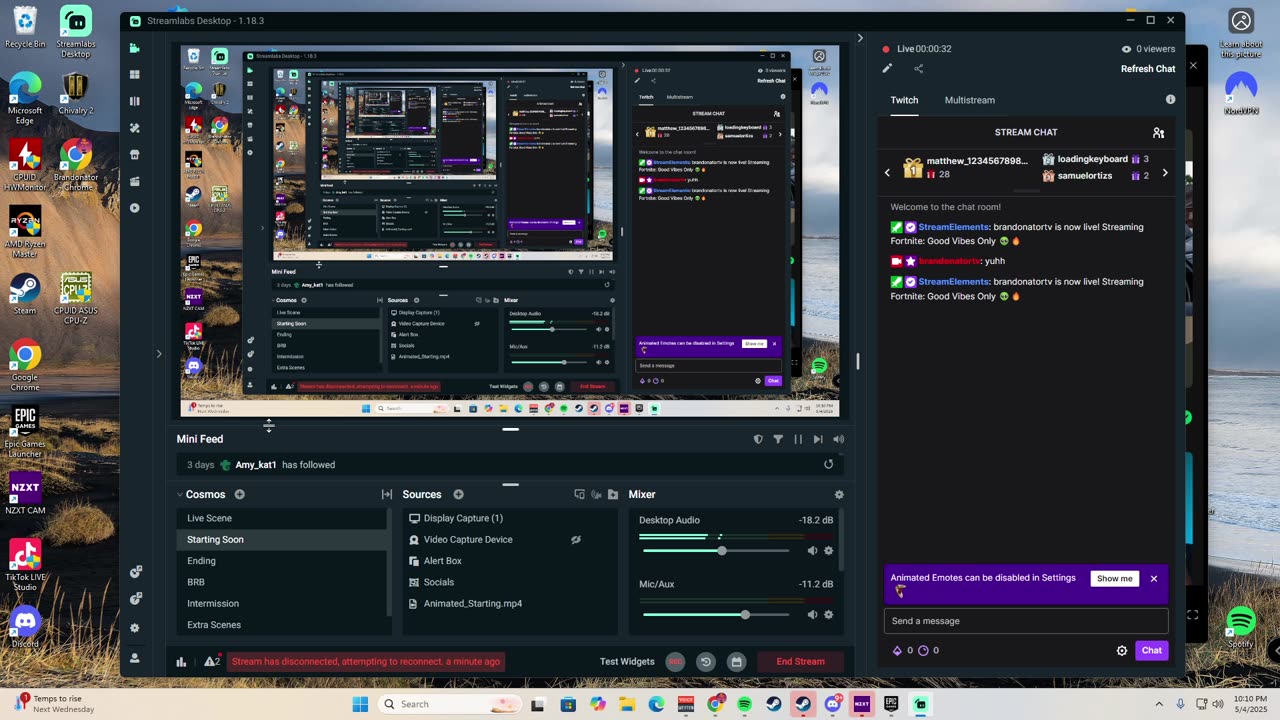Edit stream info pencil icon
Image resolution: width=1280 pixels, height=720 pixels.
(887, 69)
